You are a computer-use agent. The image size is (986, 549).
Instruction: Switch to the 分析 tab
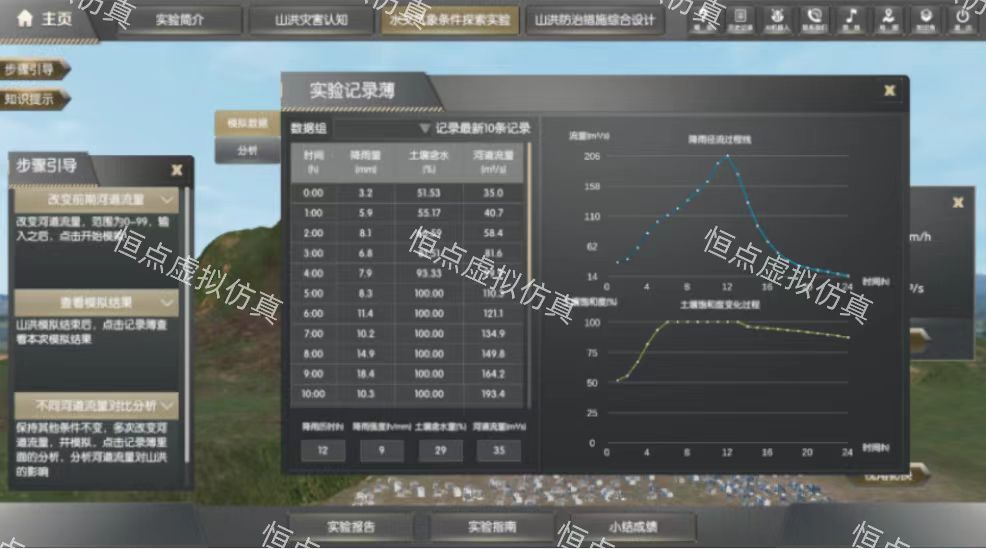click(x=246, y=151)
